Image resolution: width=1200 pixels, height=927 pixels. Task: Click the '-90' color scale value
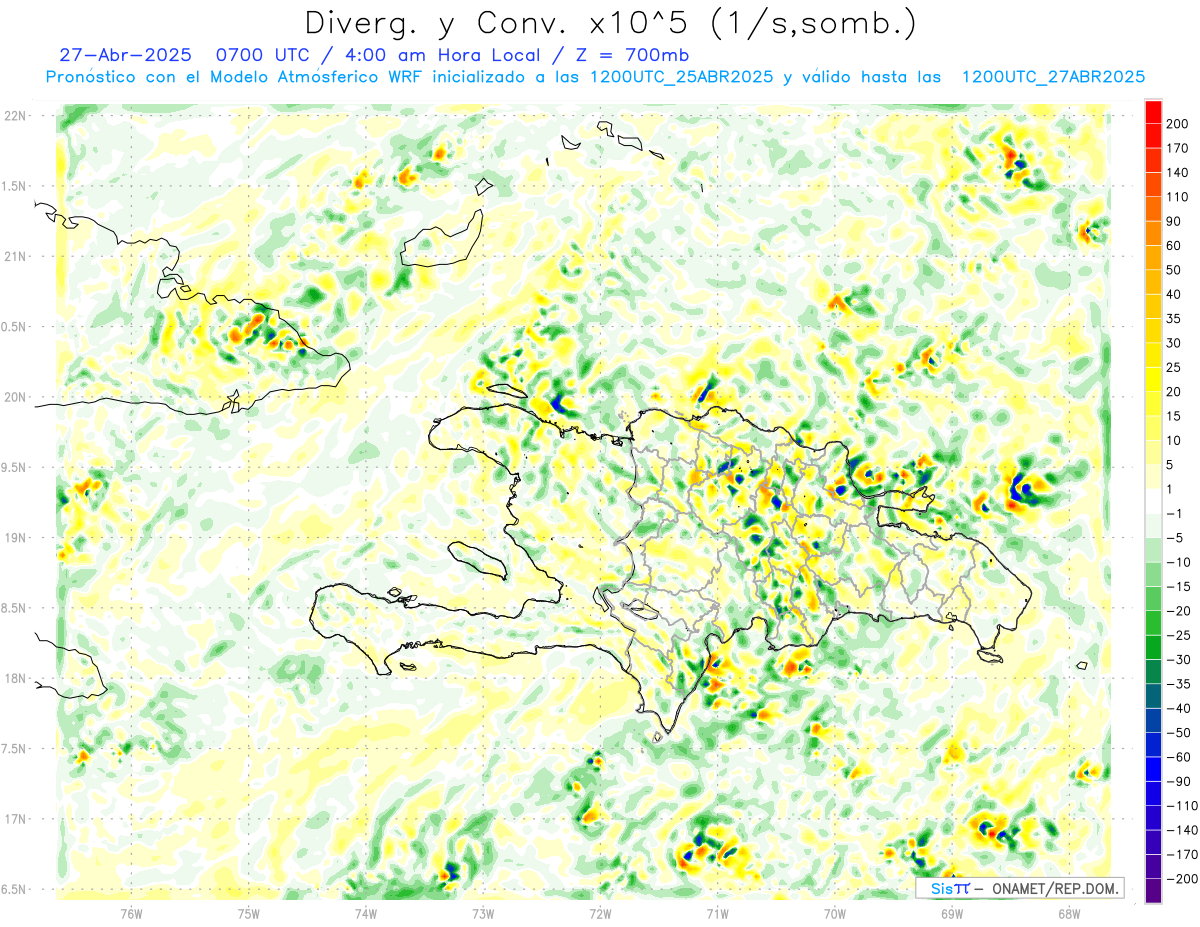pos(1178,781)
